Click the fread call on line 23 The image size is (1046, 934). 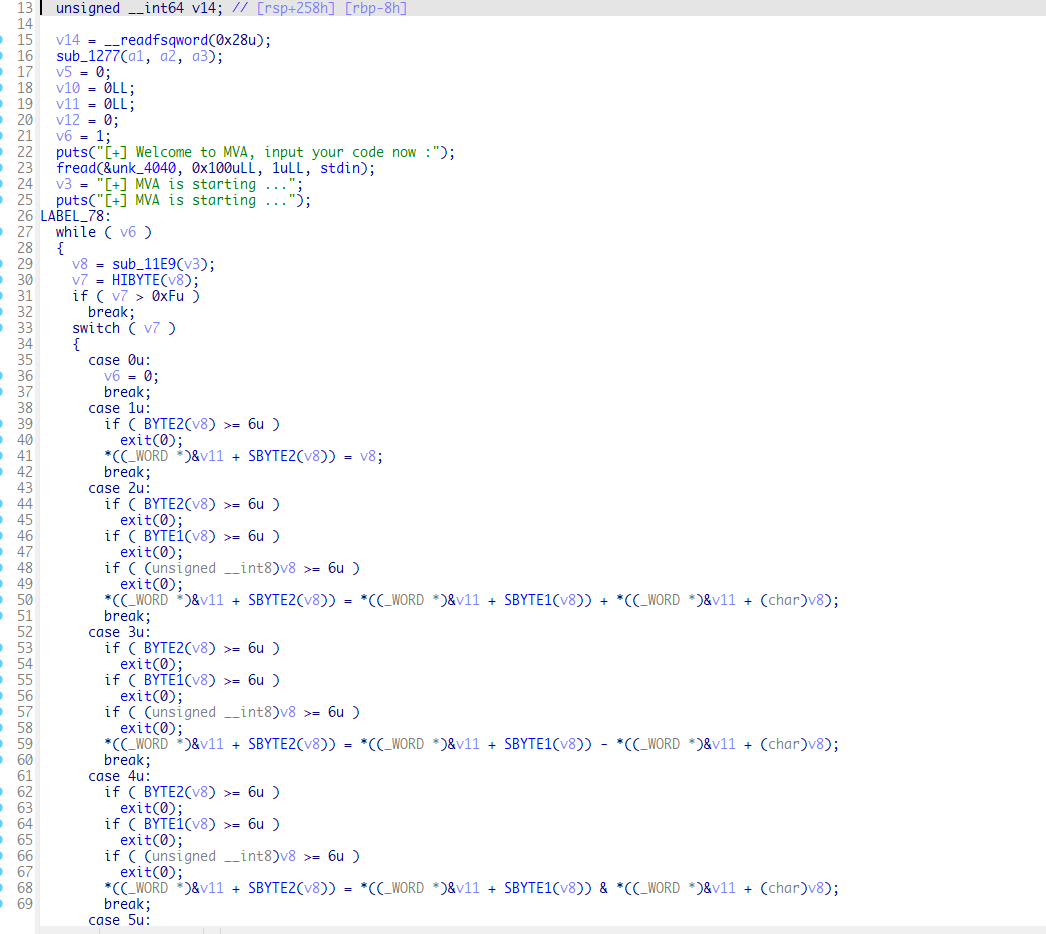pos(78,168)
